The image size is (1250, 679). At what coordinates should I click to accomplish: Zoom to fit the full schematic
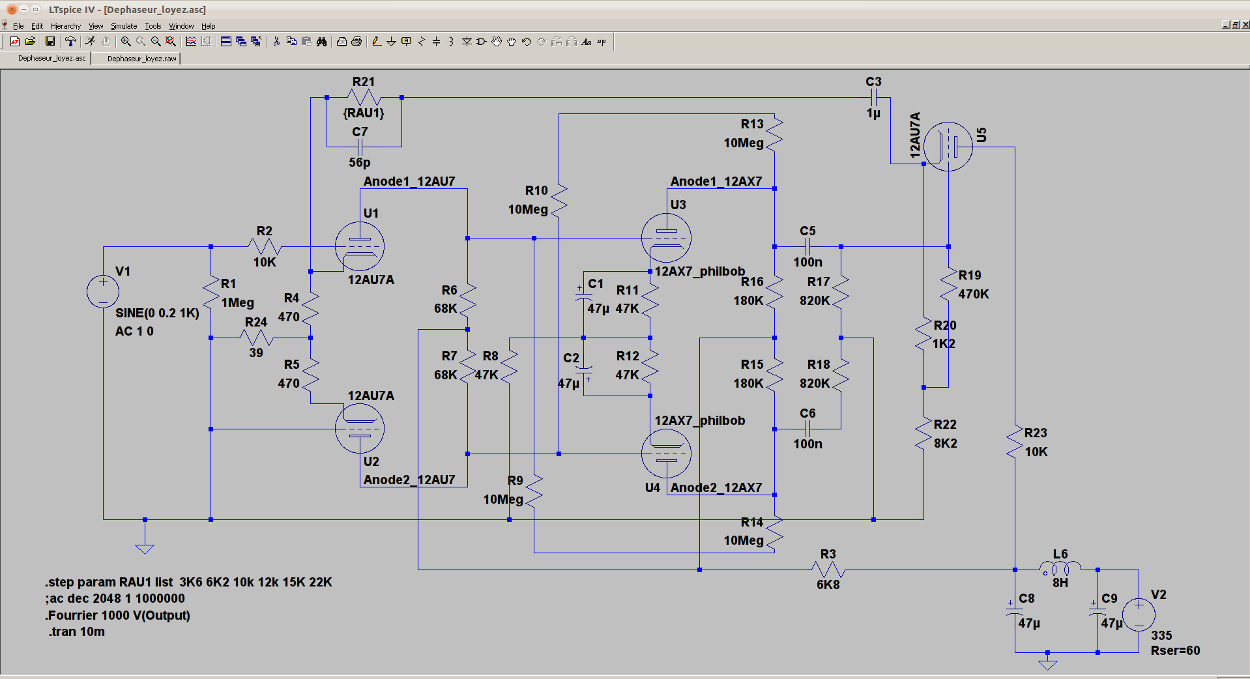point(171,41)
